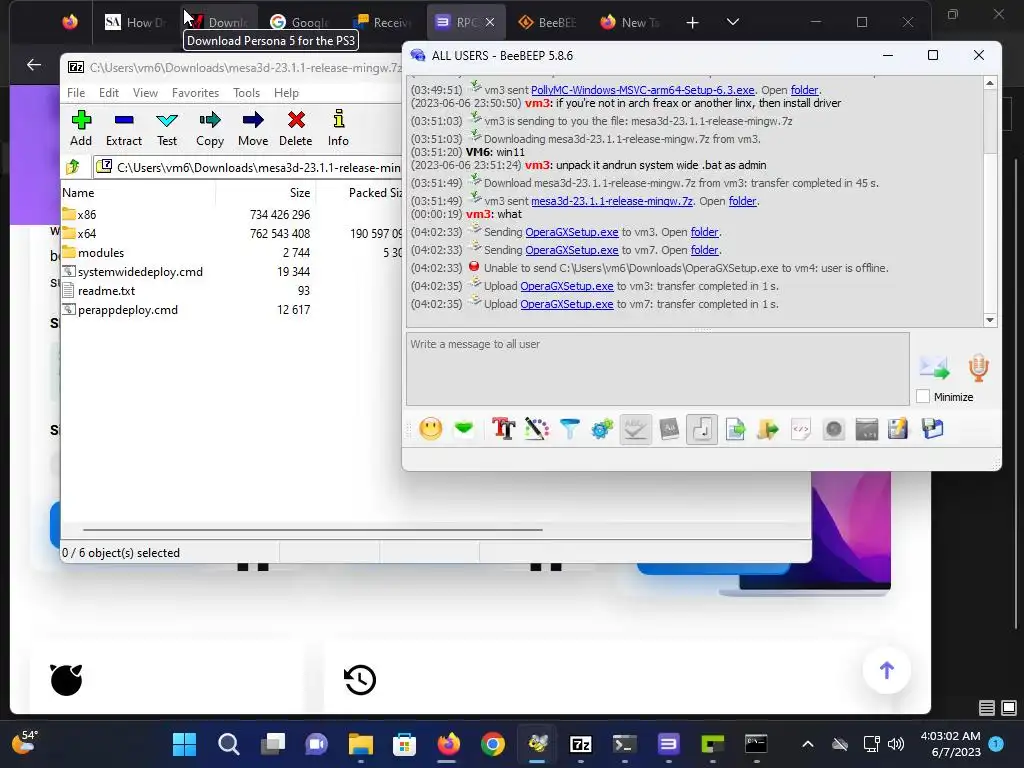The image size is (1024, 768).
Task: Click the gray round button icon in BeeBEEP
Action: [834, 429]
